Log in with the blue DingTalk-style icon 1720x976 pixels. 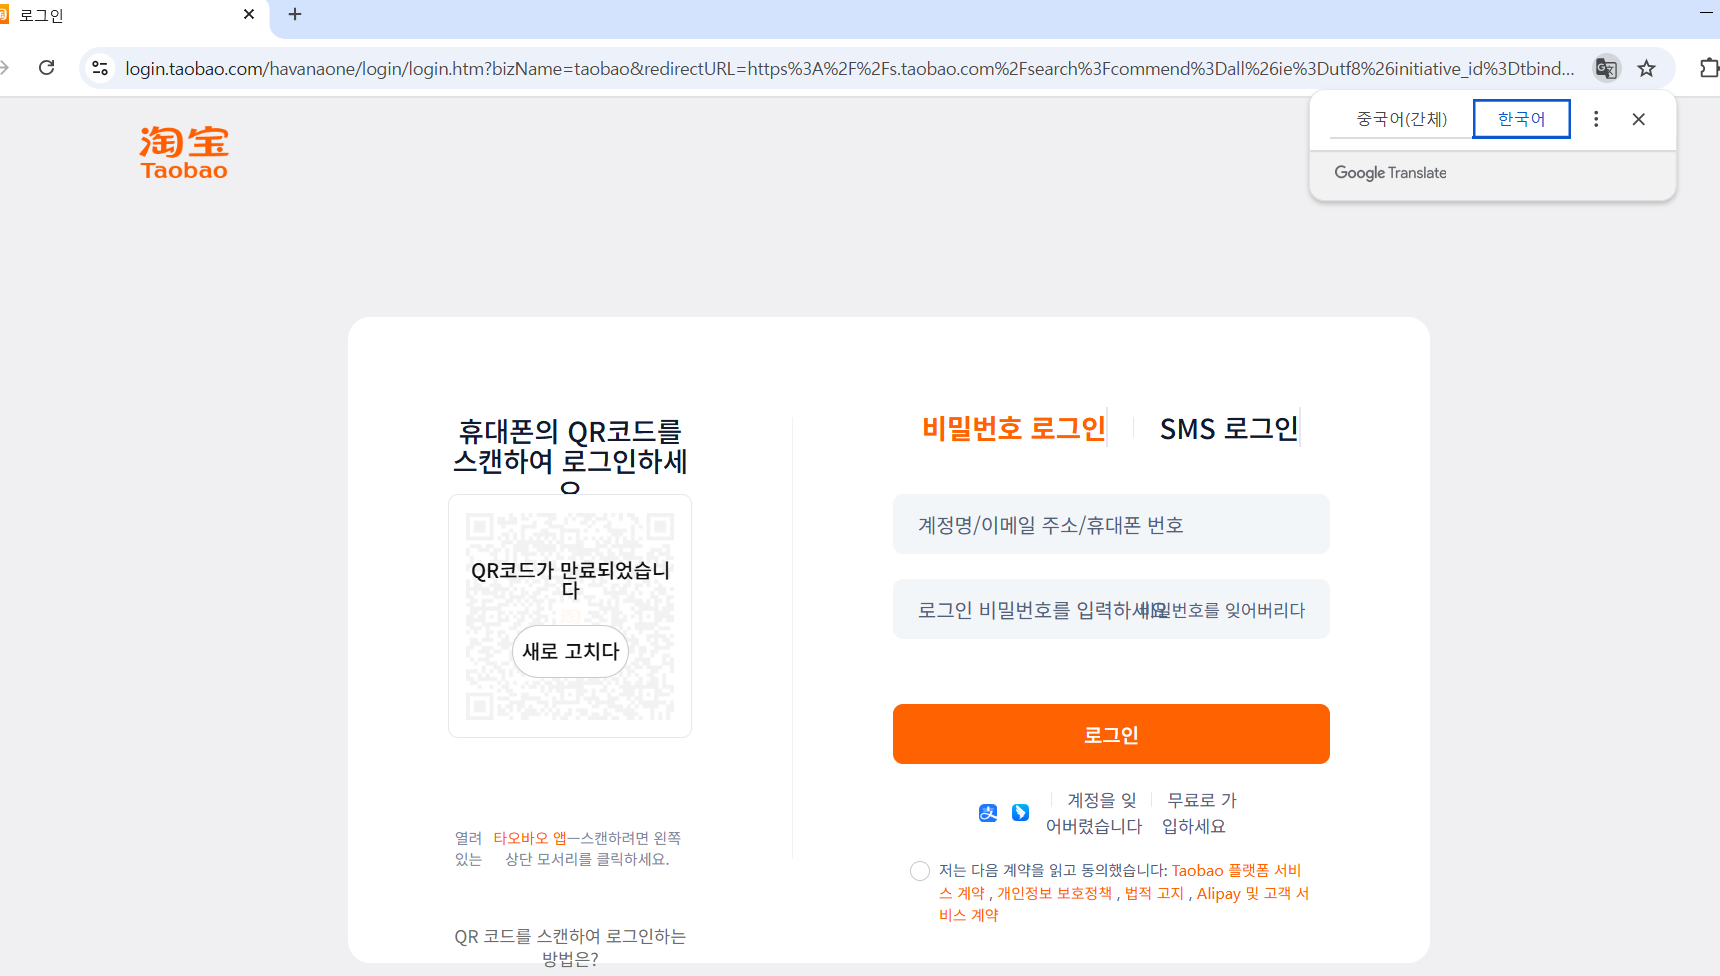(x=1020, y=813)
